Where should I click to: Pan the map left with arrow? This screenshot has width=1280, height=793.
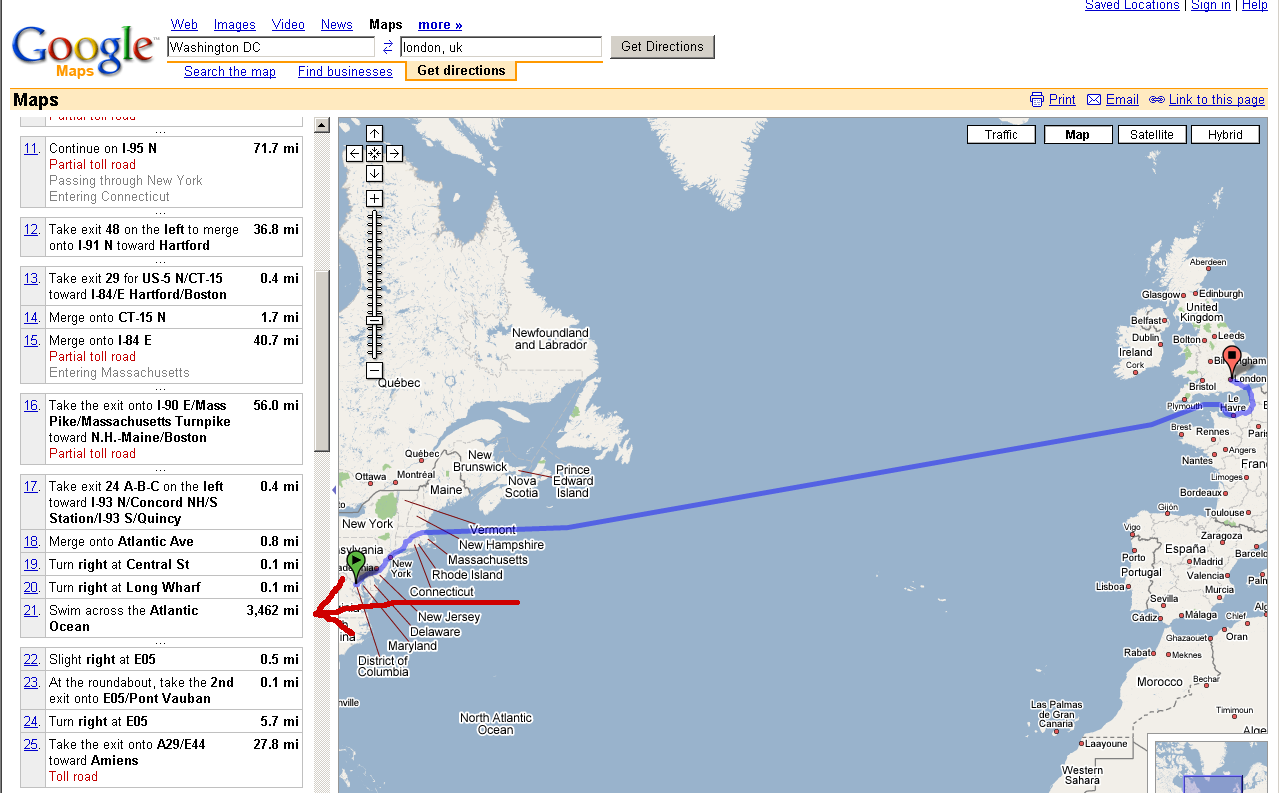(x=355, y=153)
